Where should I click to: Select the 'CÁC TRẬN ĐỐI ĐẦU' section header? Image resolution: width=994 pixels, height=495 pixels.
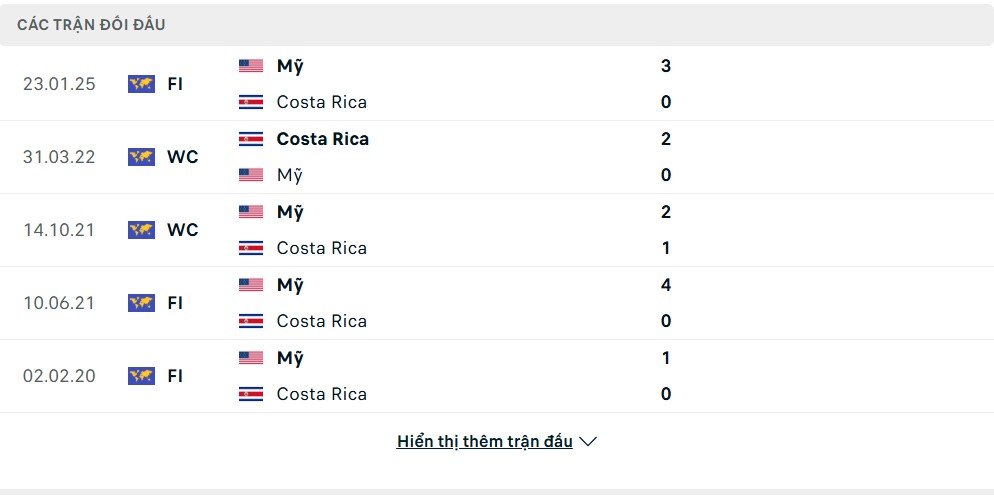click(x=91, y=25)
